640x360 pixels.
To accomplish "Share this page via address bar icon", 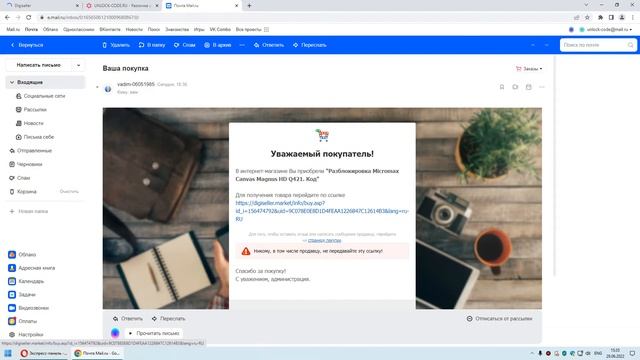I will [577, 18].
